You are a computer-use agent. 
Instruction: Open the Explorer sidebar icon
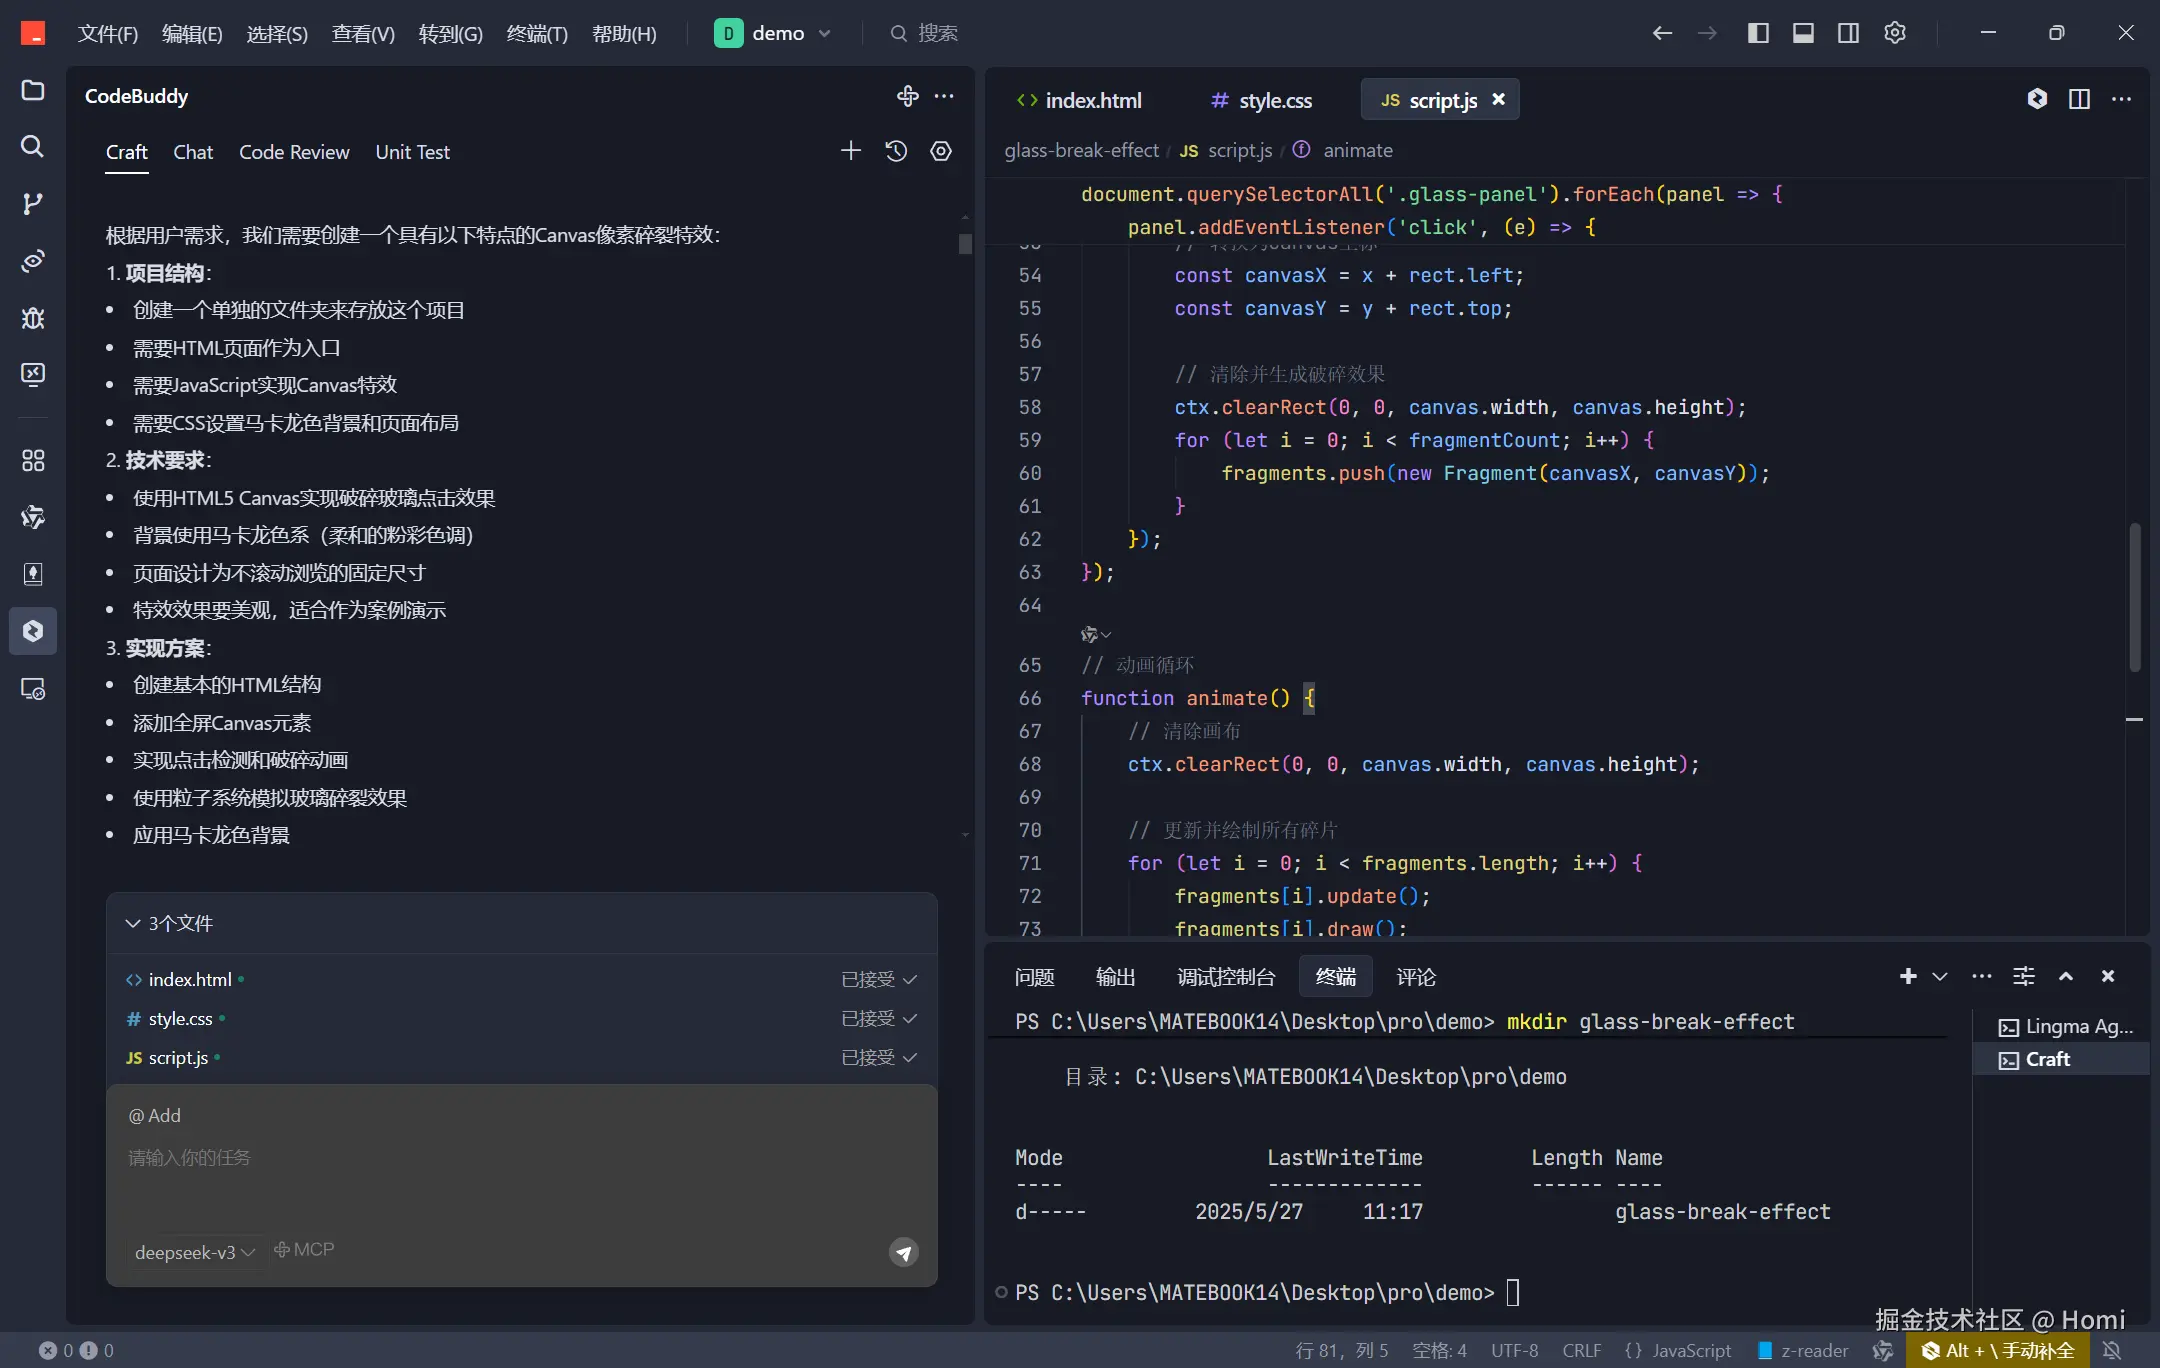[x=33, y=90]
